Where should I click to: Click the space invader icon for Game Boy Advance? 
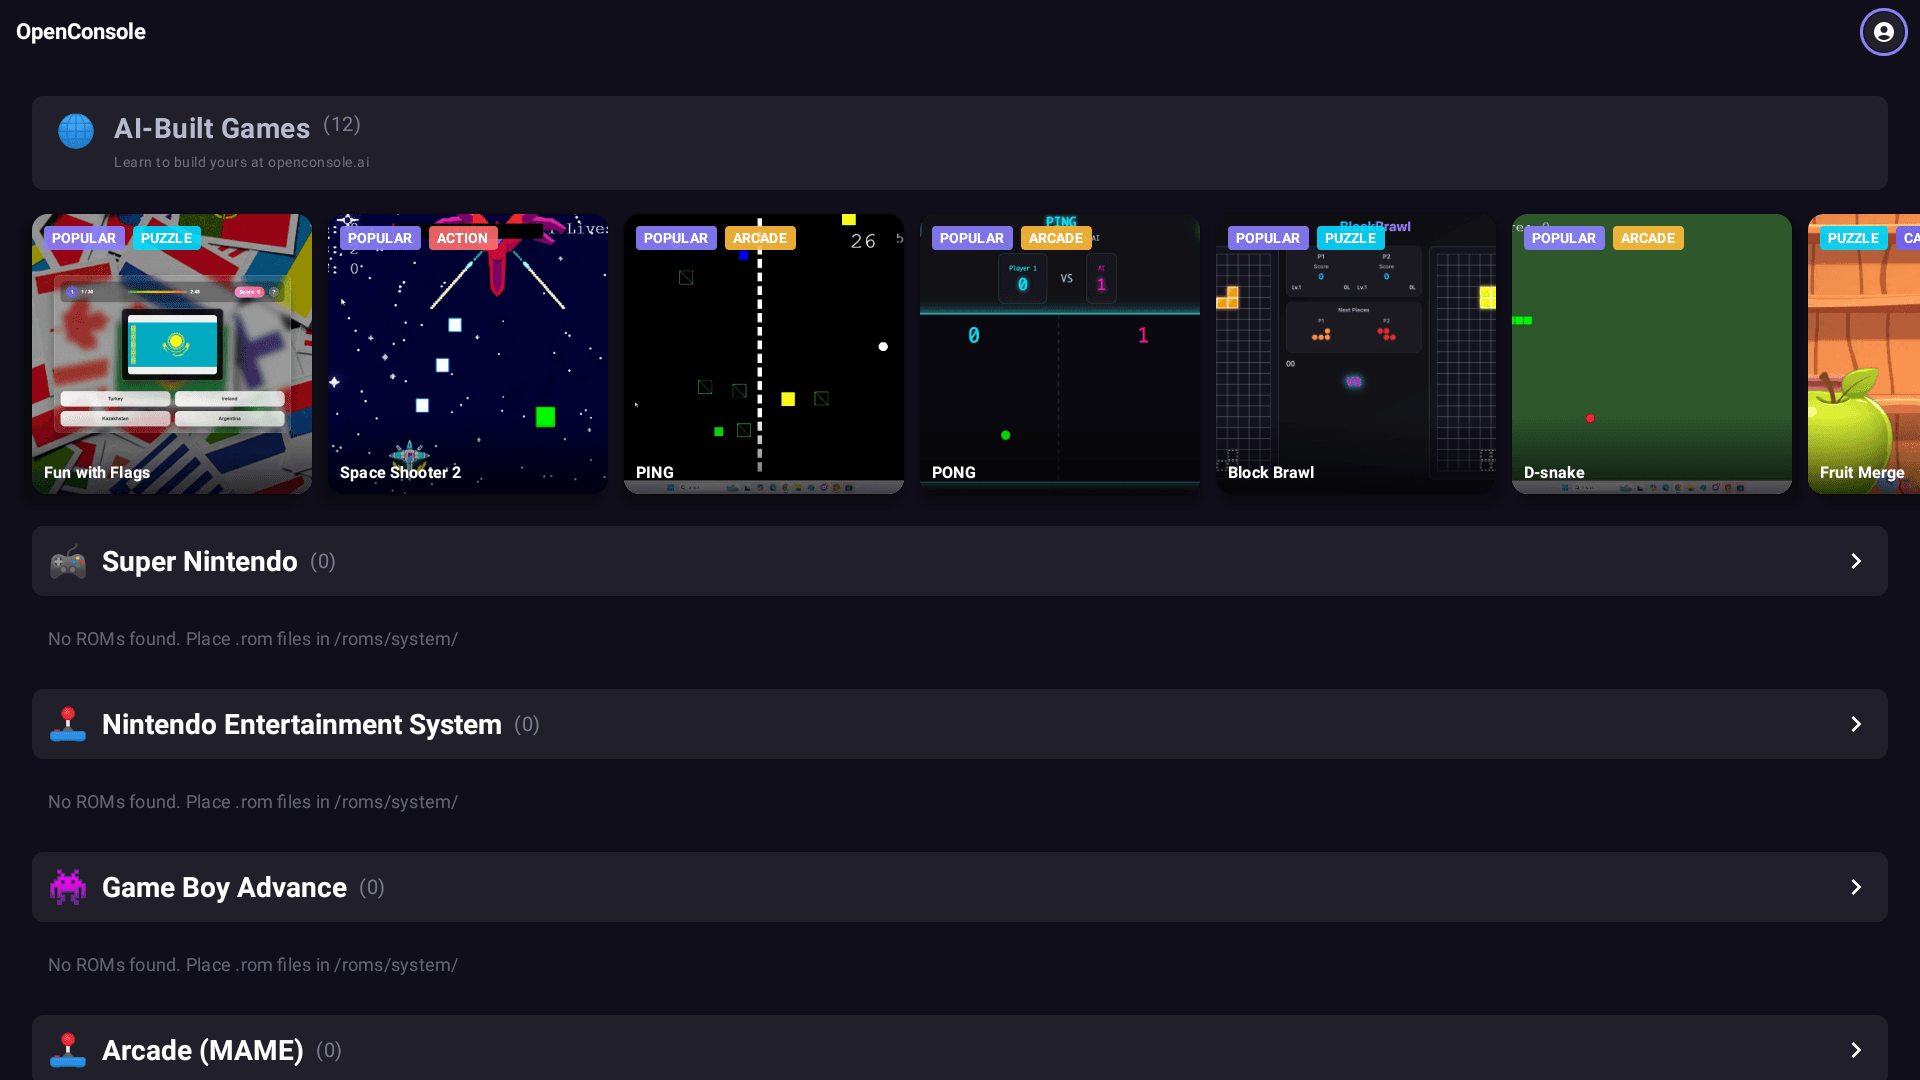pos(68,888)
